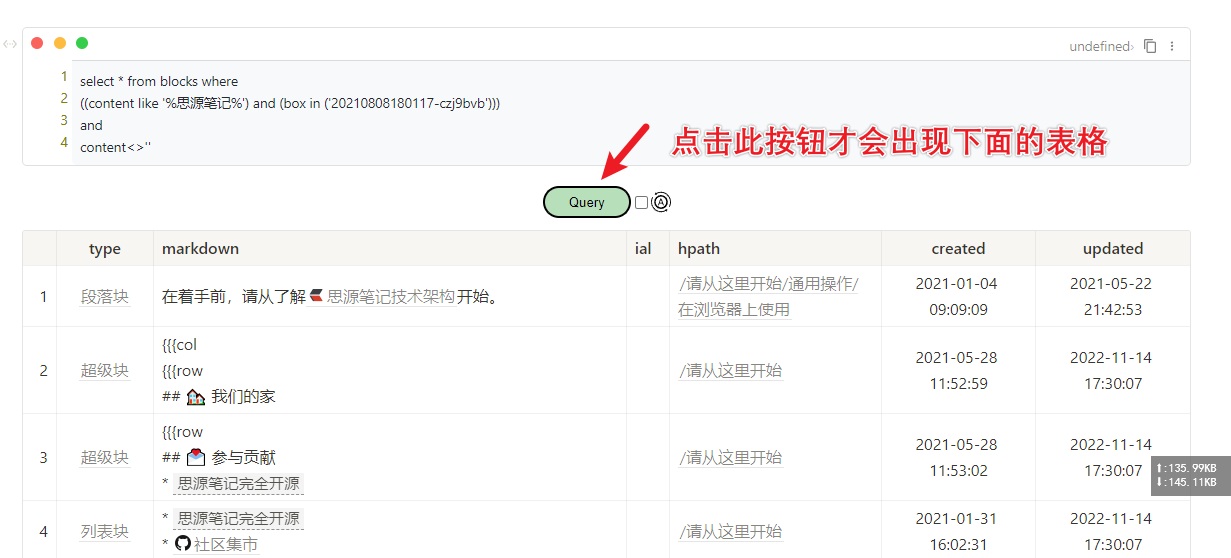
Task: Click the GitHub icon beside 社区集市
Action: [182, 544]
